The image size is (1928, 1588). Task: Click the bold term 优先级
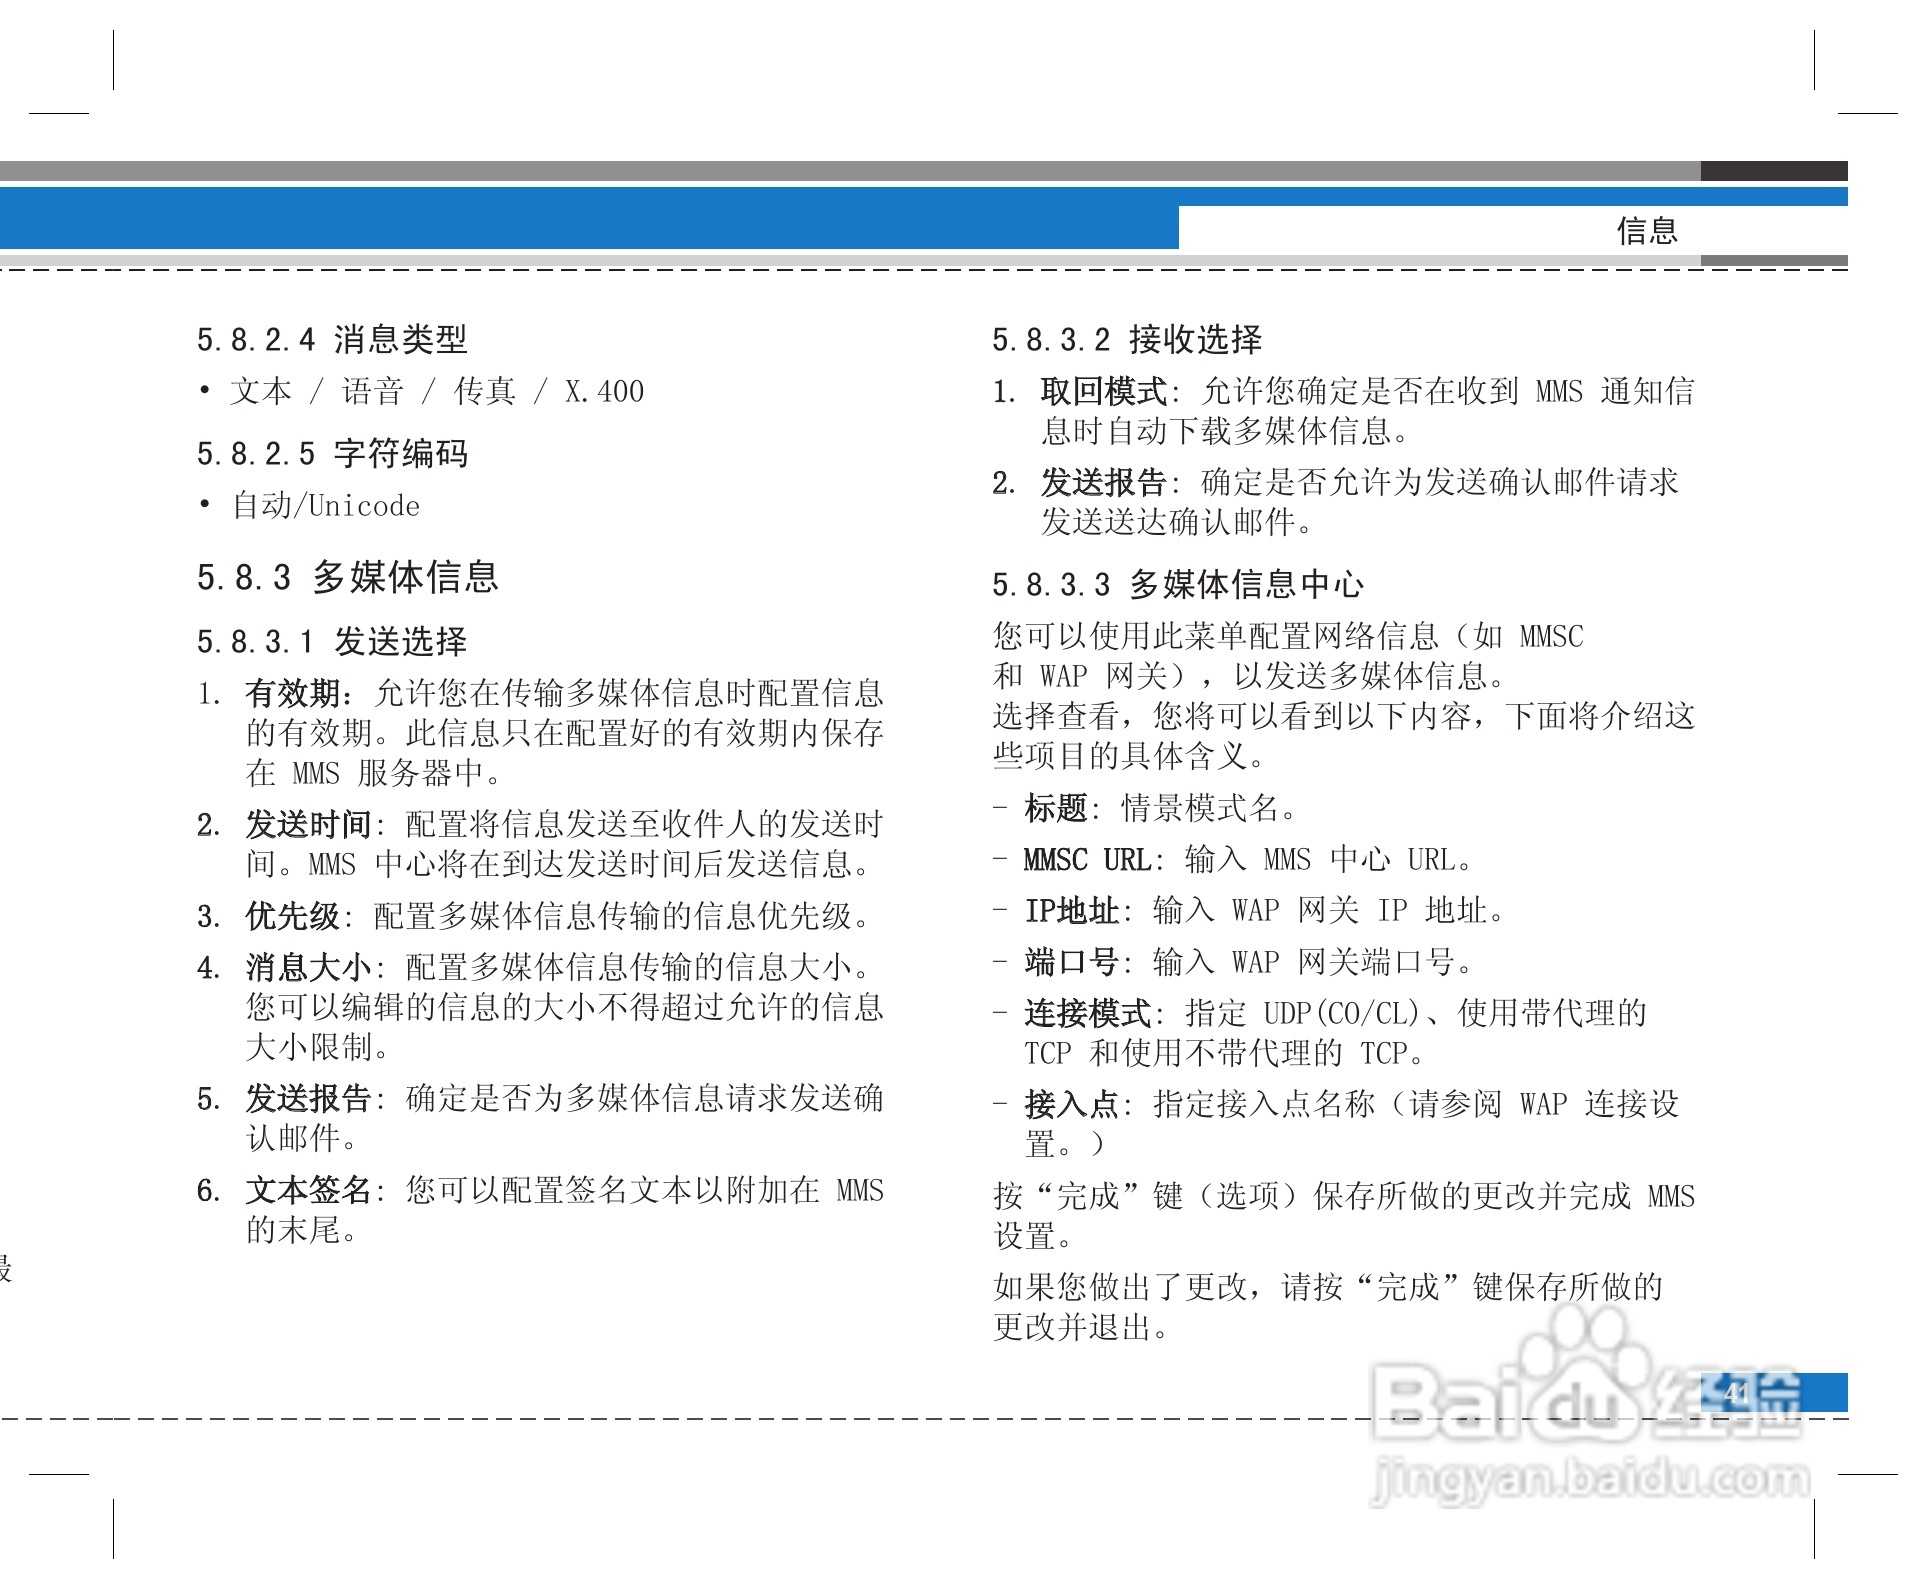point(293,916)
